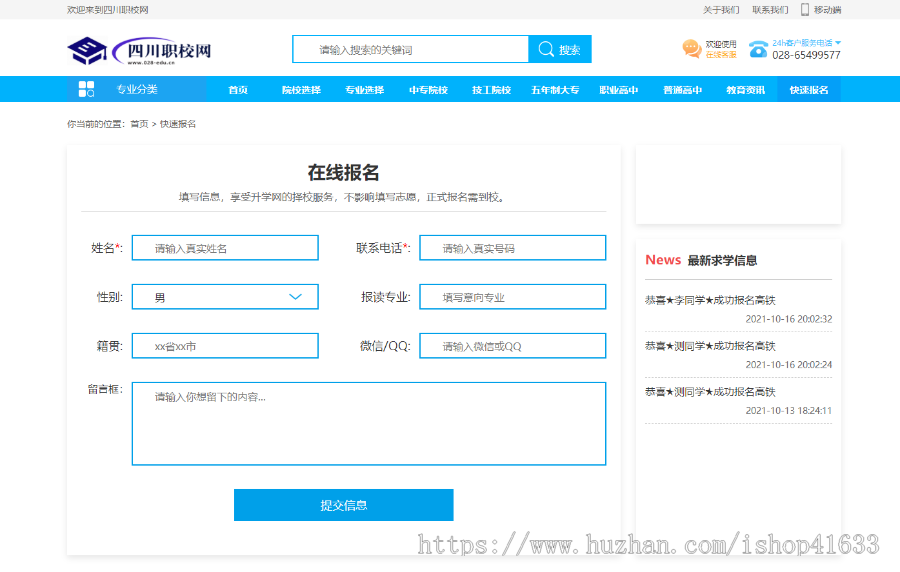Image resolution: width=900 pixels, height=572 pixels.
Task: Focus the 报读专业 major input field
Action: pyautogui.click(x=513, y=297)
